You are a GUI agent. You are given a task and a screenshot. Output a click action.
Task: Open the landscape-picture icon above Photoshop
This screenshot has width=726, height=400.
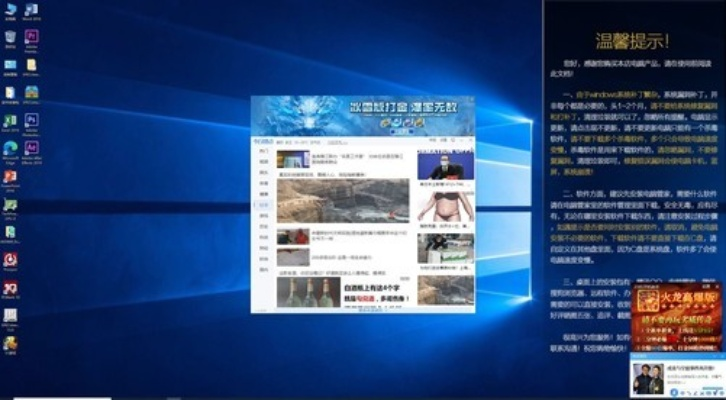tap(31, 94)
